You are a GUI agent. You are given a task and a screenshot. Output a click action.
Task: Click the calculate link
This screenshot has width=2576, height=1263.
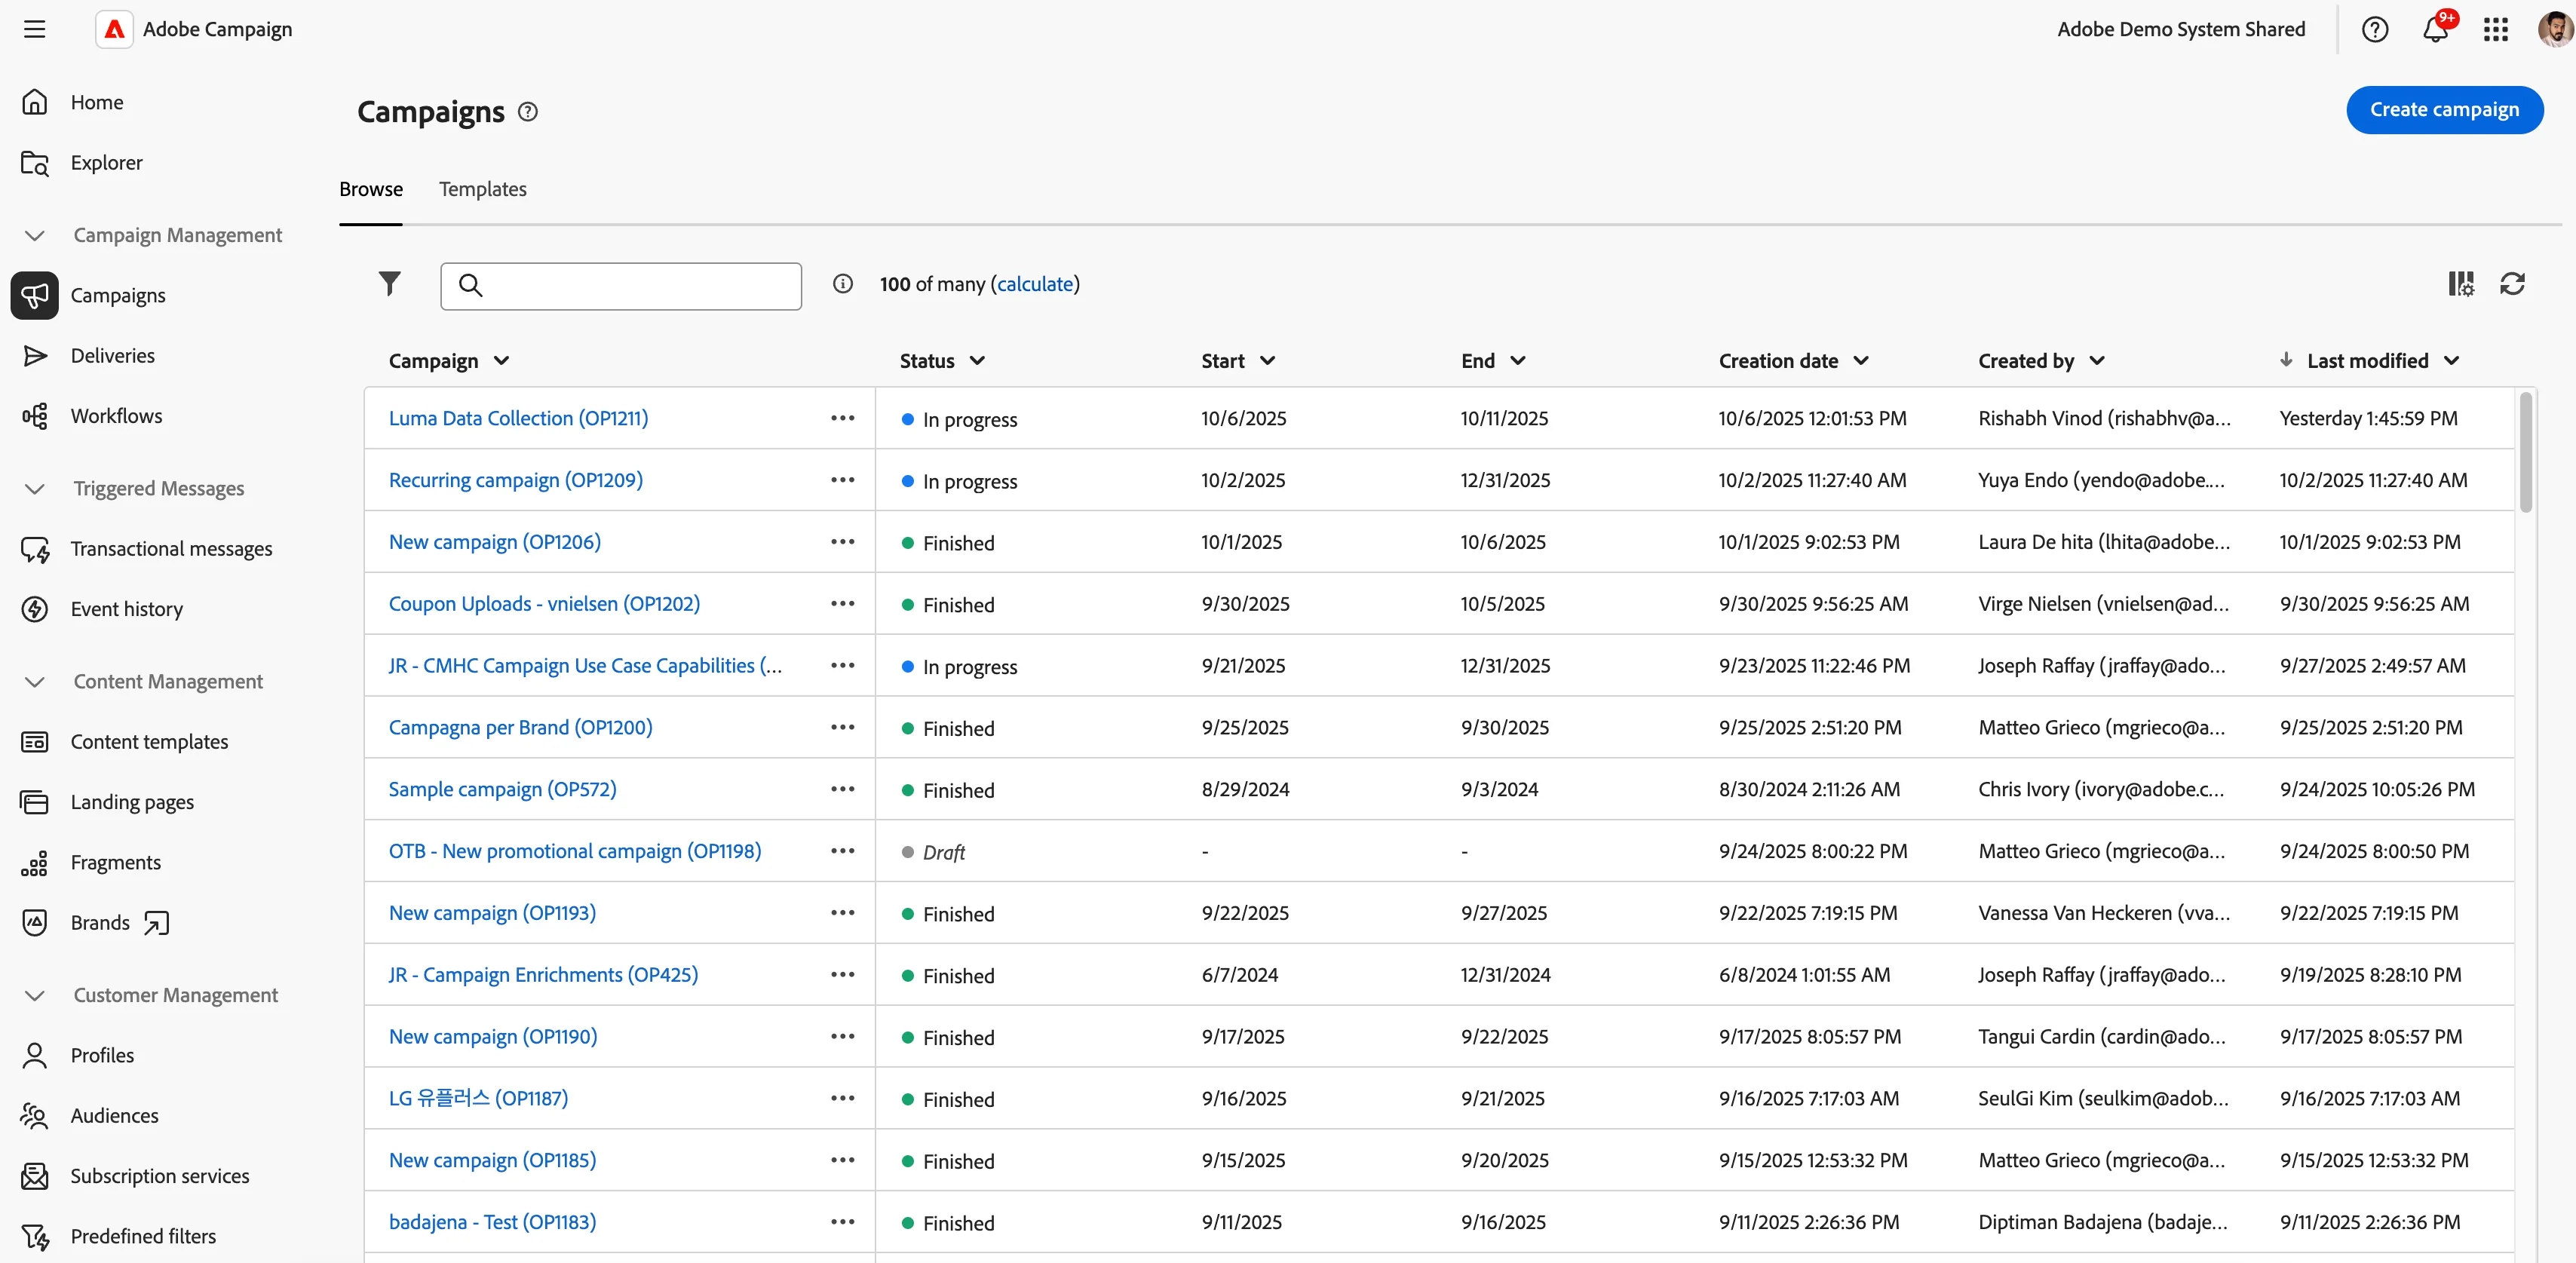tap(1035, 284)
